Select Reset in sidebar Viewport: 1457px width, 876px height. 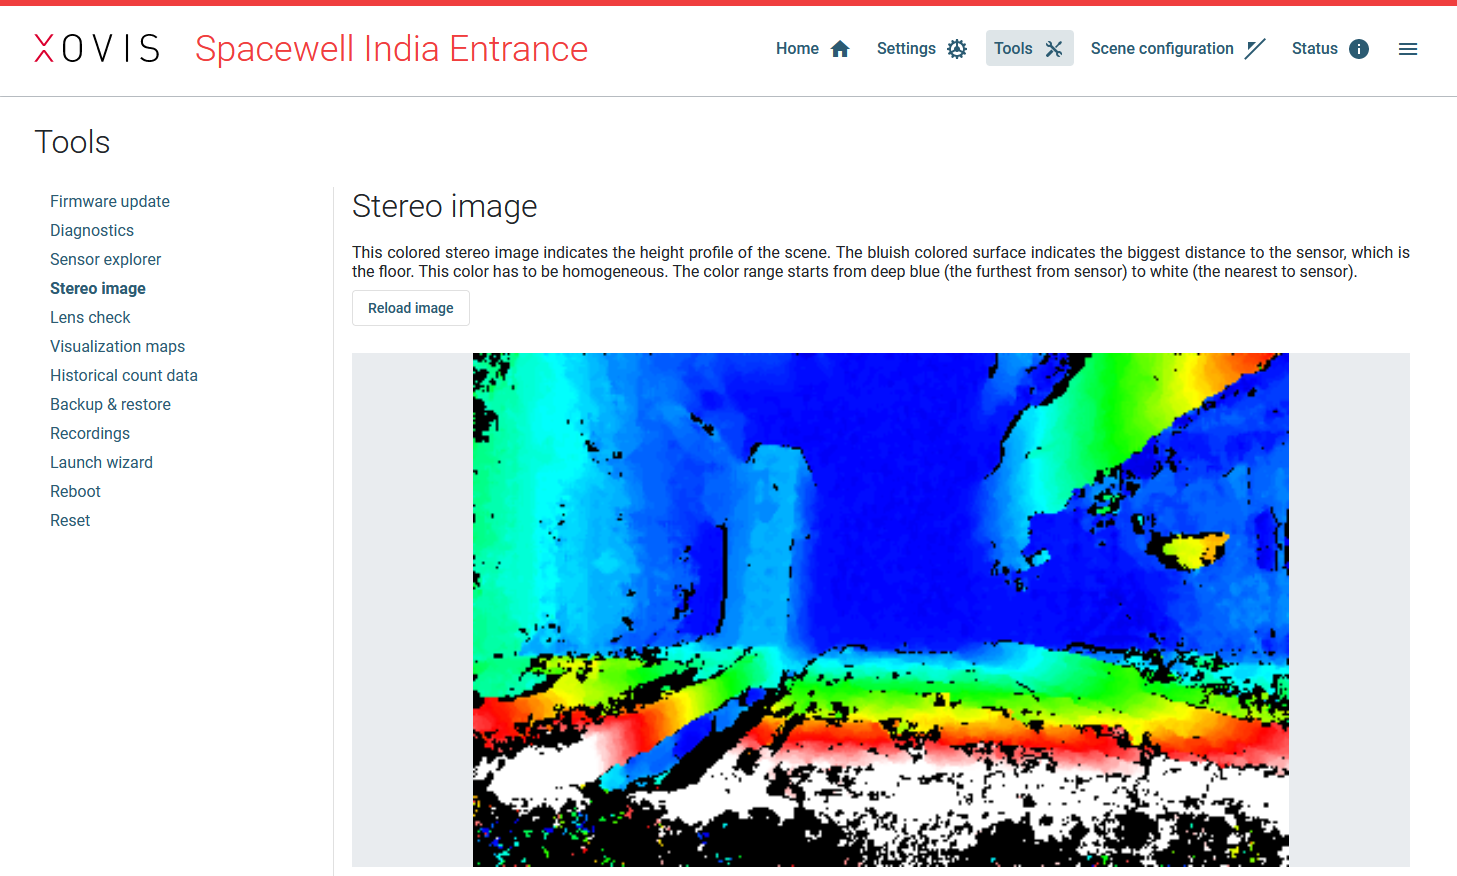(x=70, y=520)
